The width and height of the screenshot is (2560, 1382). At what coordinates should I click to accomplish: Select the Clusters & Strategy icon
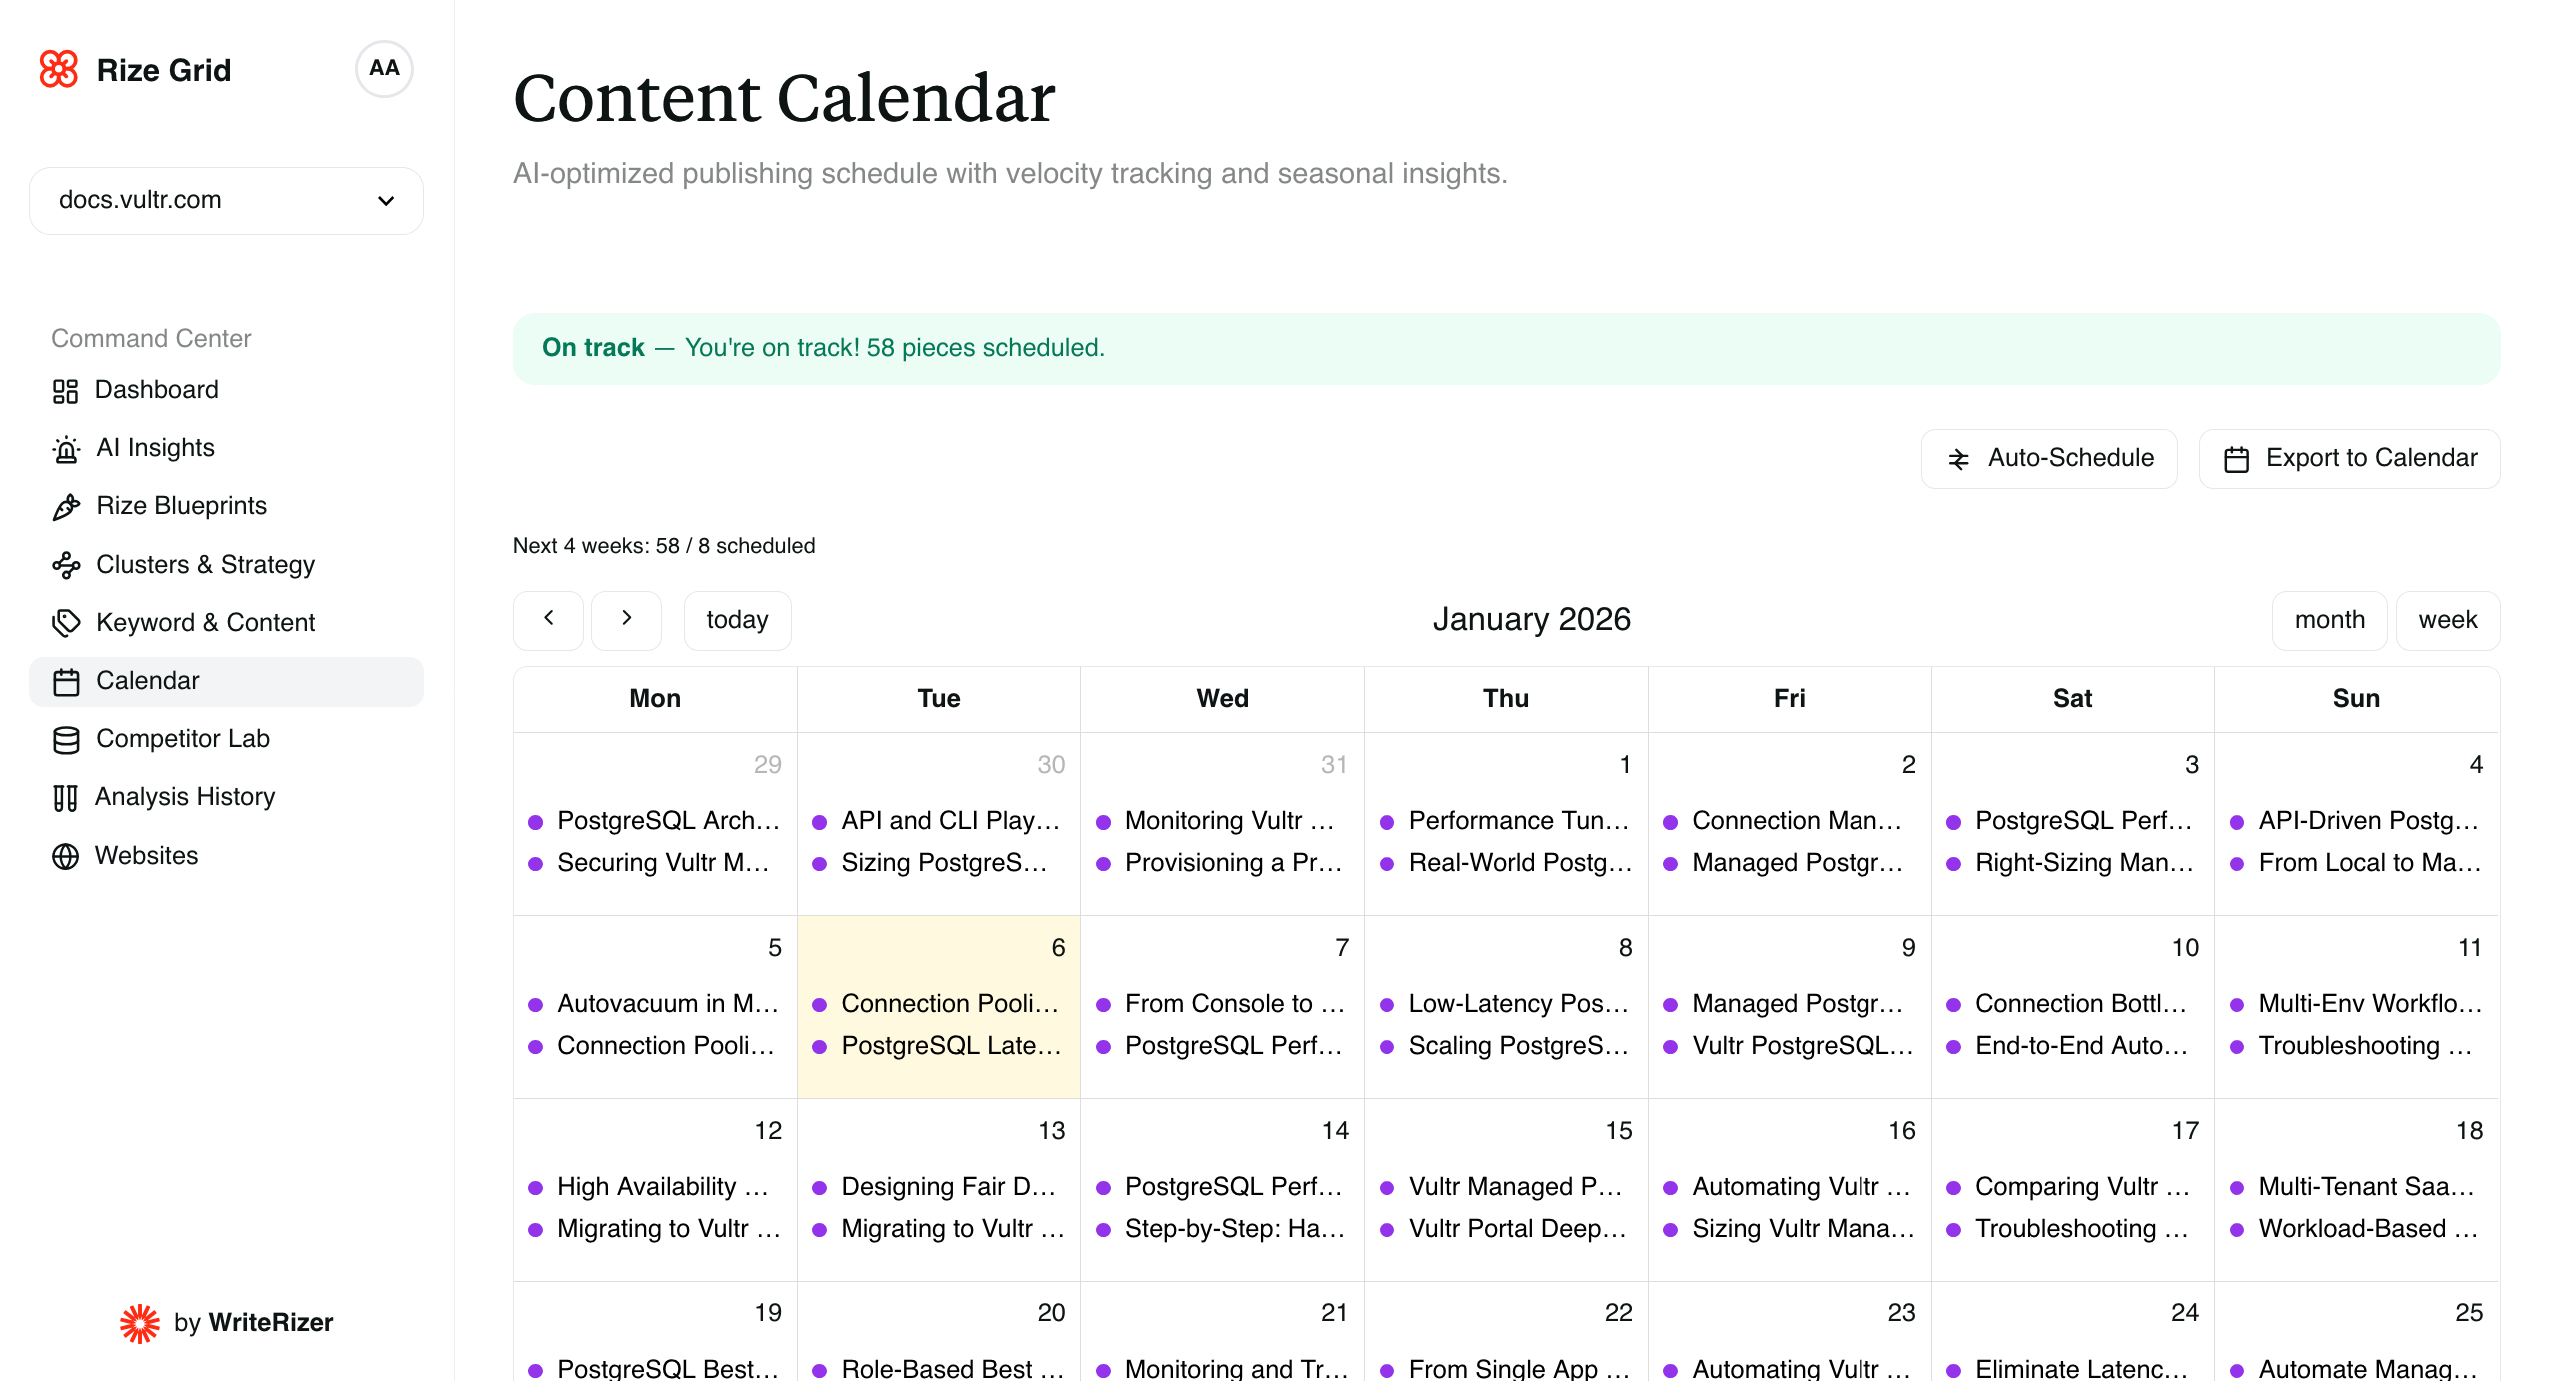tap(66, 564)
